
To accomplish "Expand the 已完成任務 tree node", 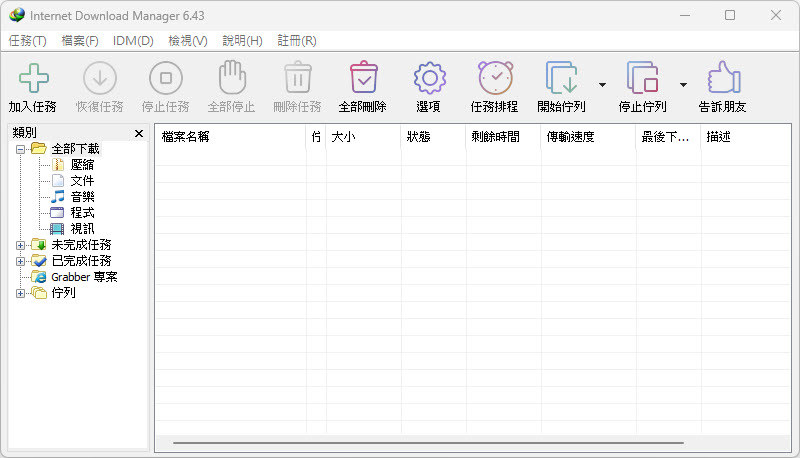I will coord(20,262).
